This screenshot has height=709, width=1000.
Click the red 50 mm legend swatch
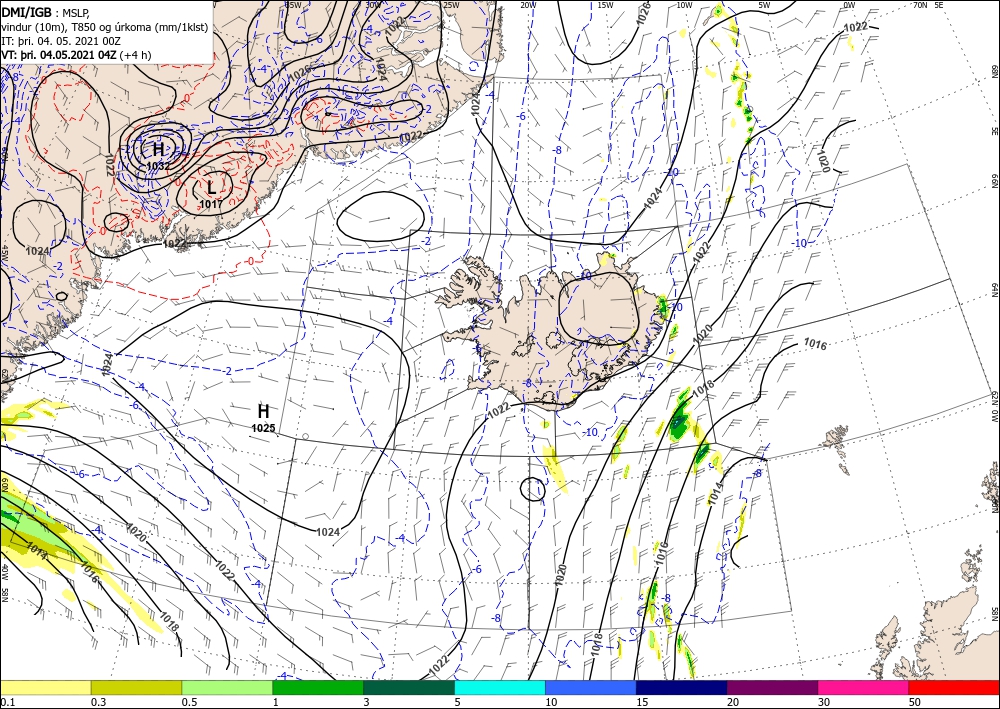[954, 687]
